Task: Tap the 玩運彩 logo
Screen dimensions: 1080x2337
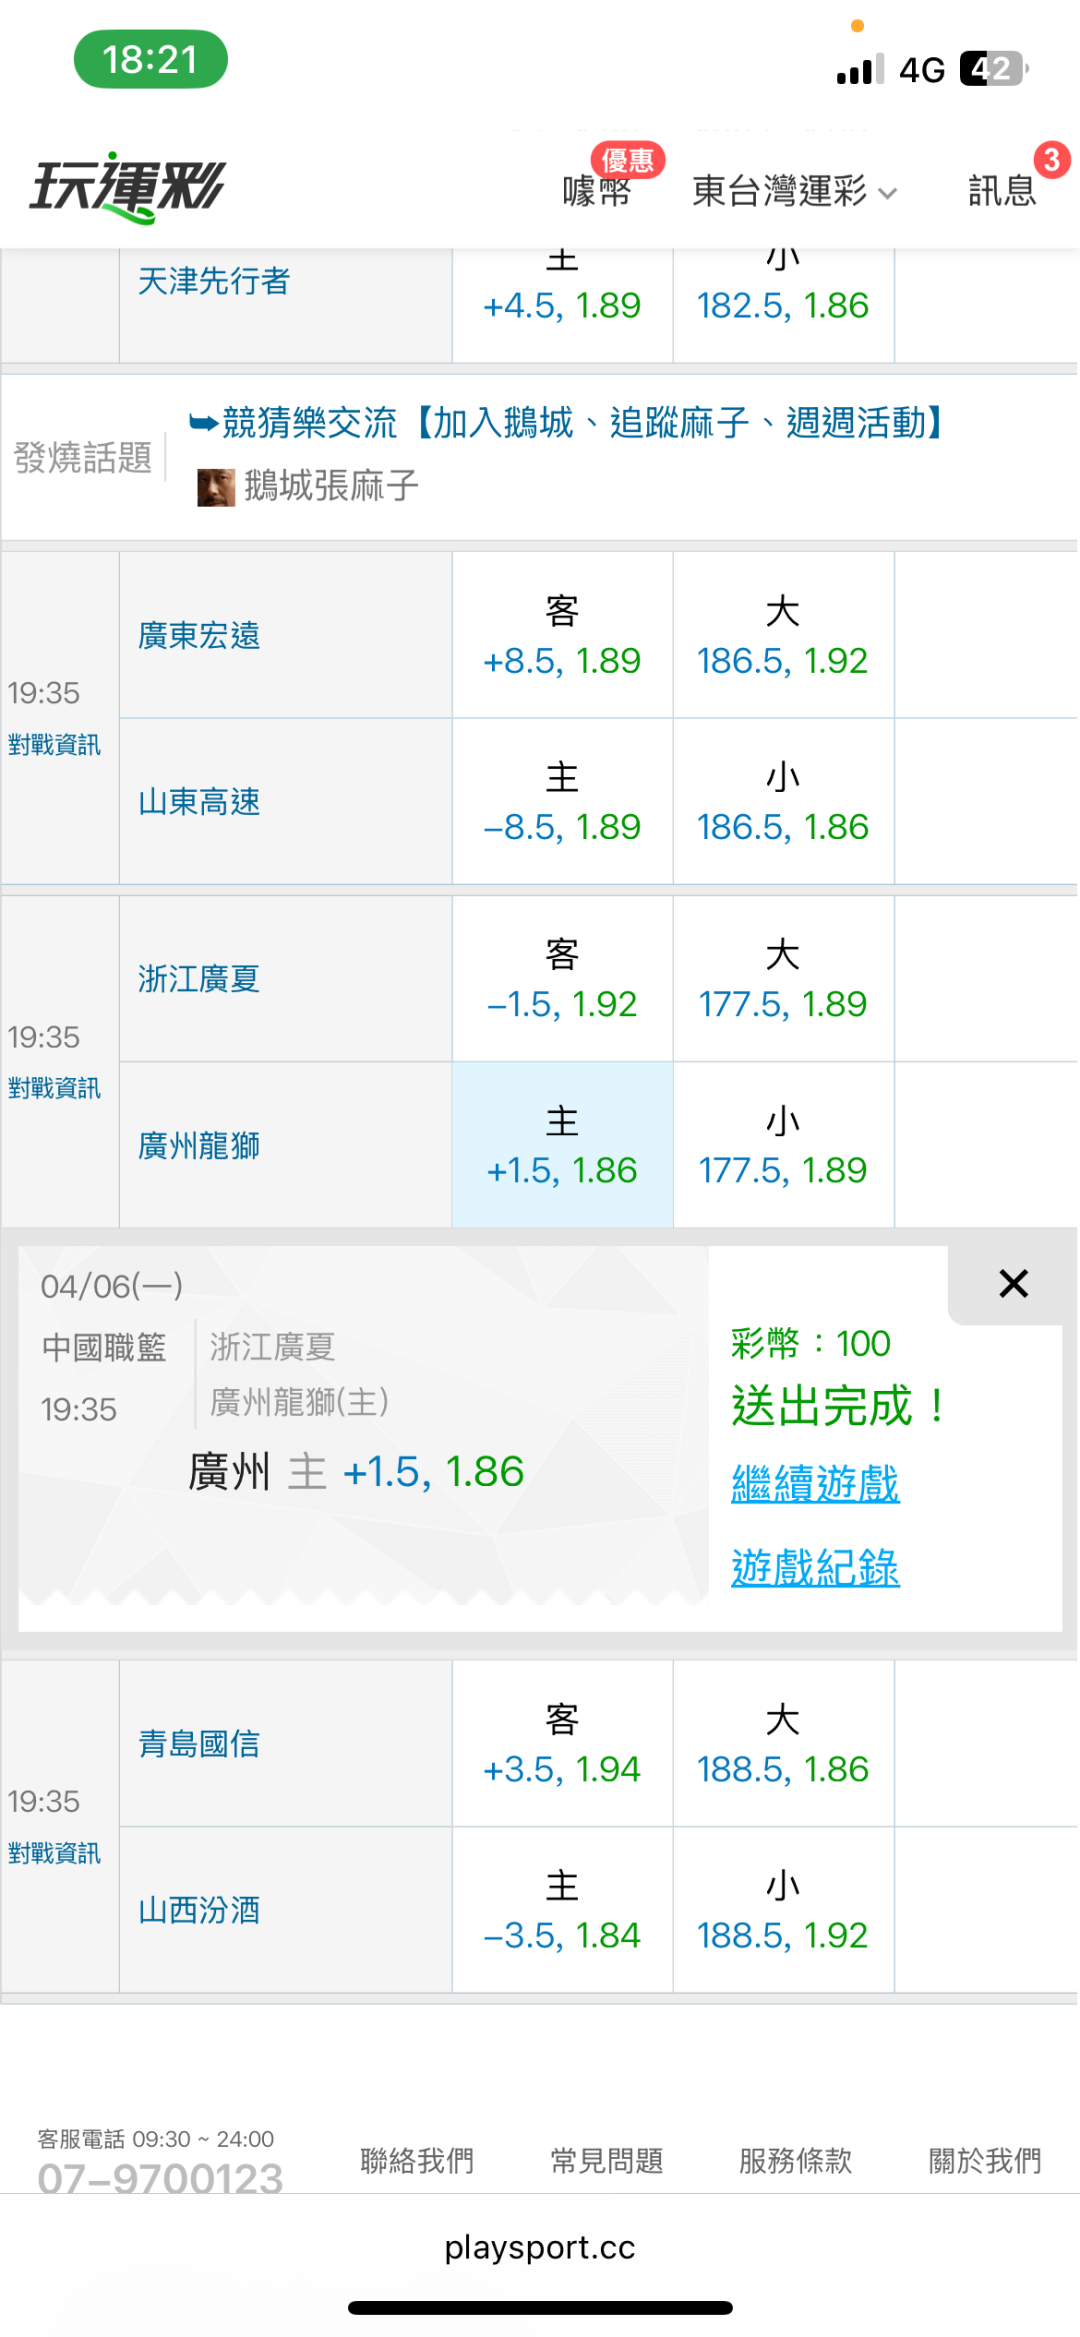Action: click(x=128, y=187)
